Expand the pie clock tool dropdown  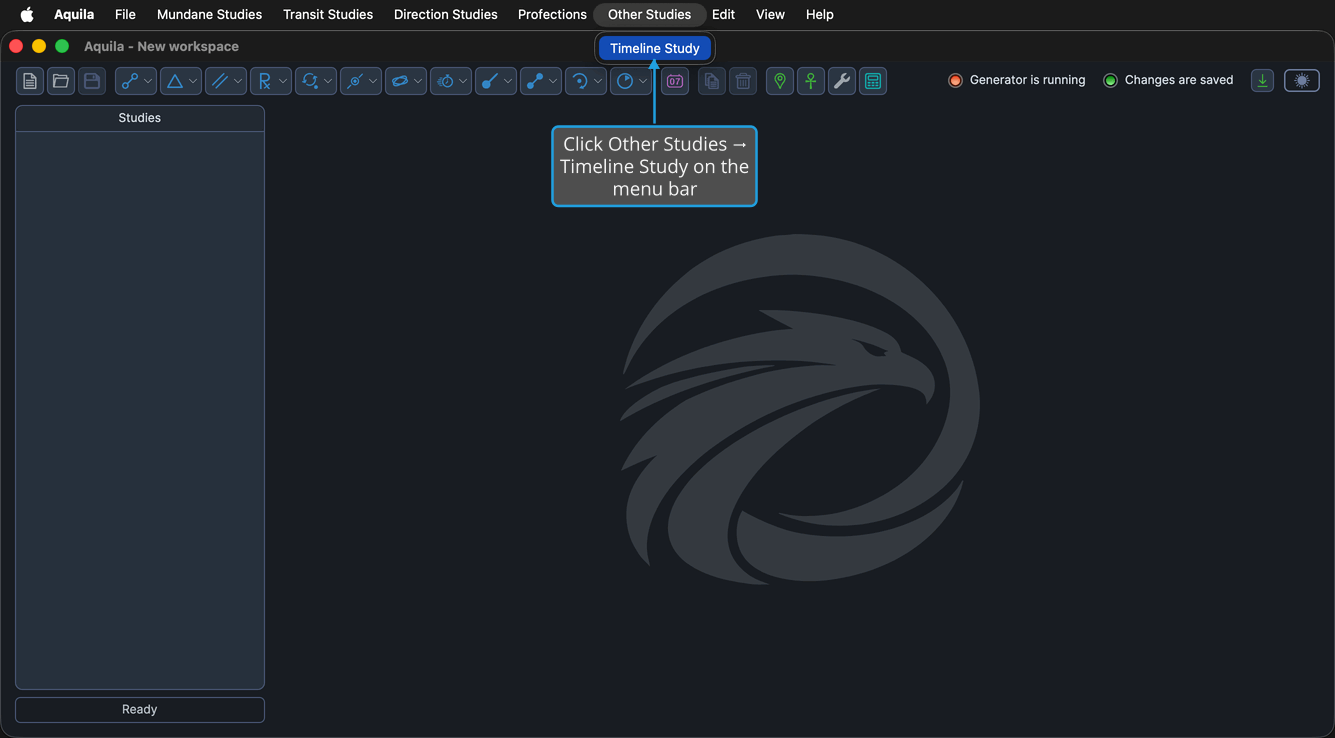coord(643,81)
